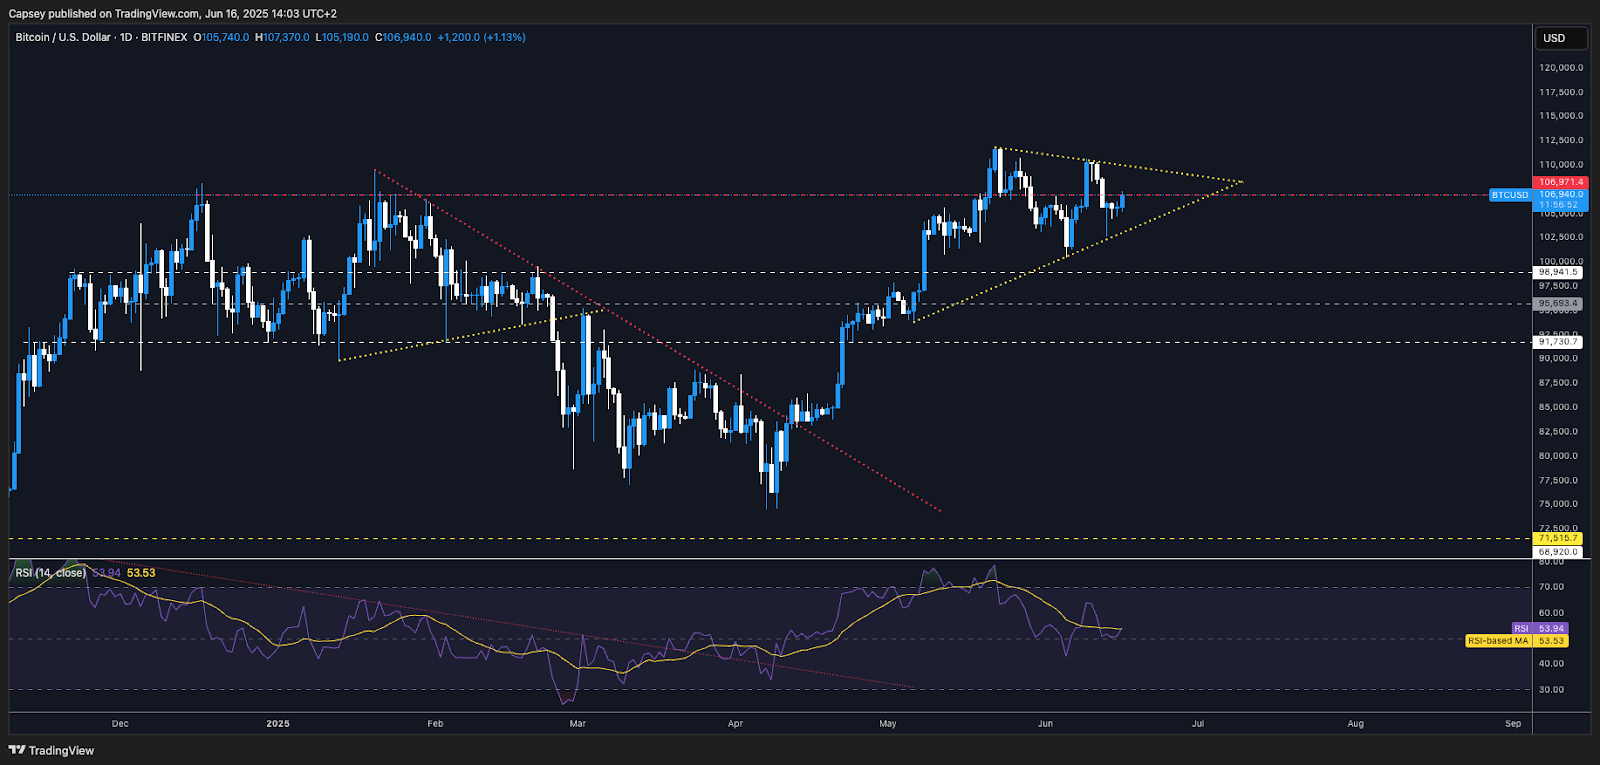1600x765 pixels.
Task: Click the yellow RSI-based MA axis tag
Action: [x=1498, y=641]
